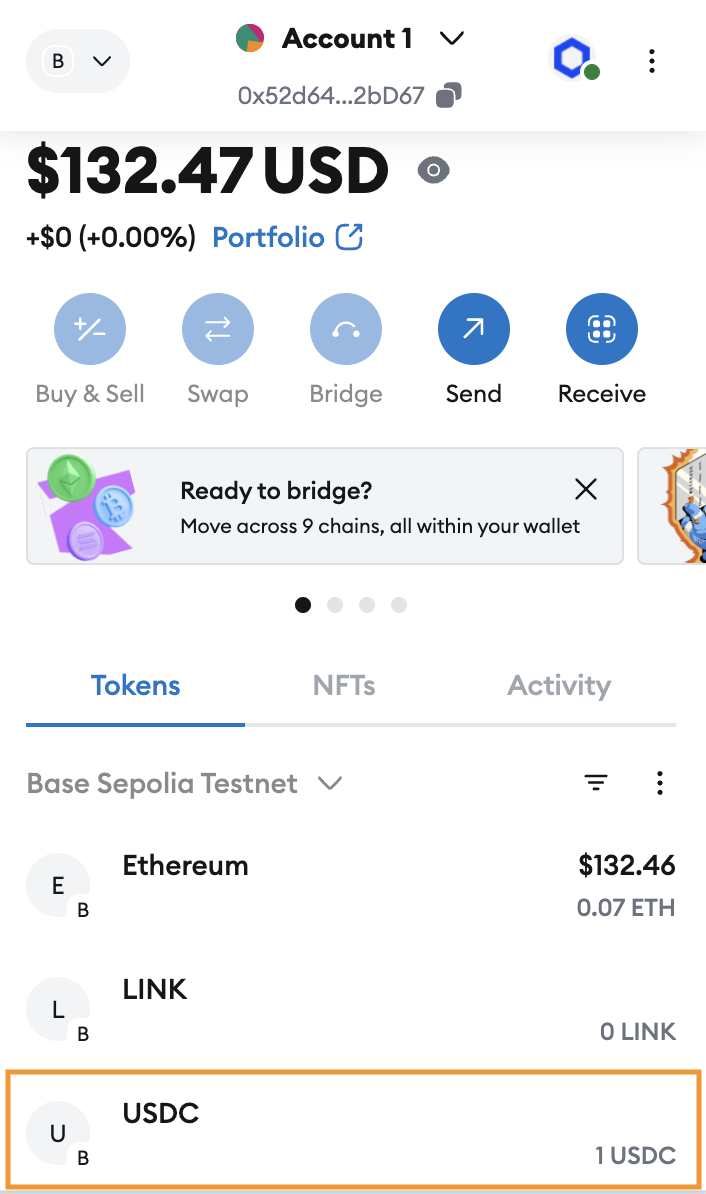Copy the account address icon

point(450,96)
